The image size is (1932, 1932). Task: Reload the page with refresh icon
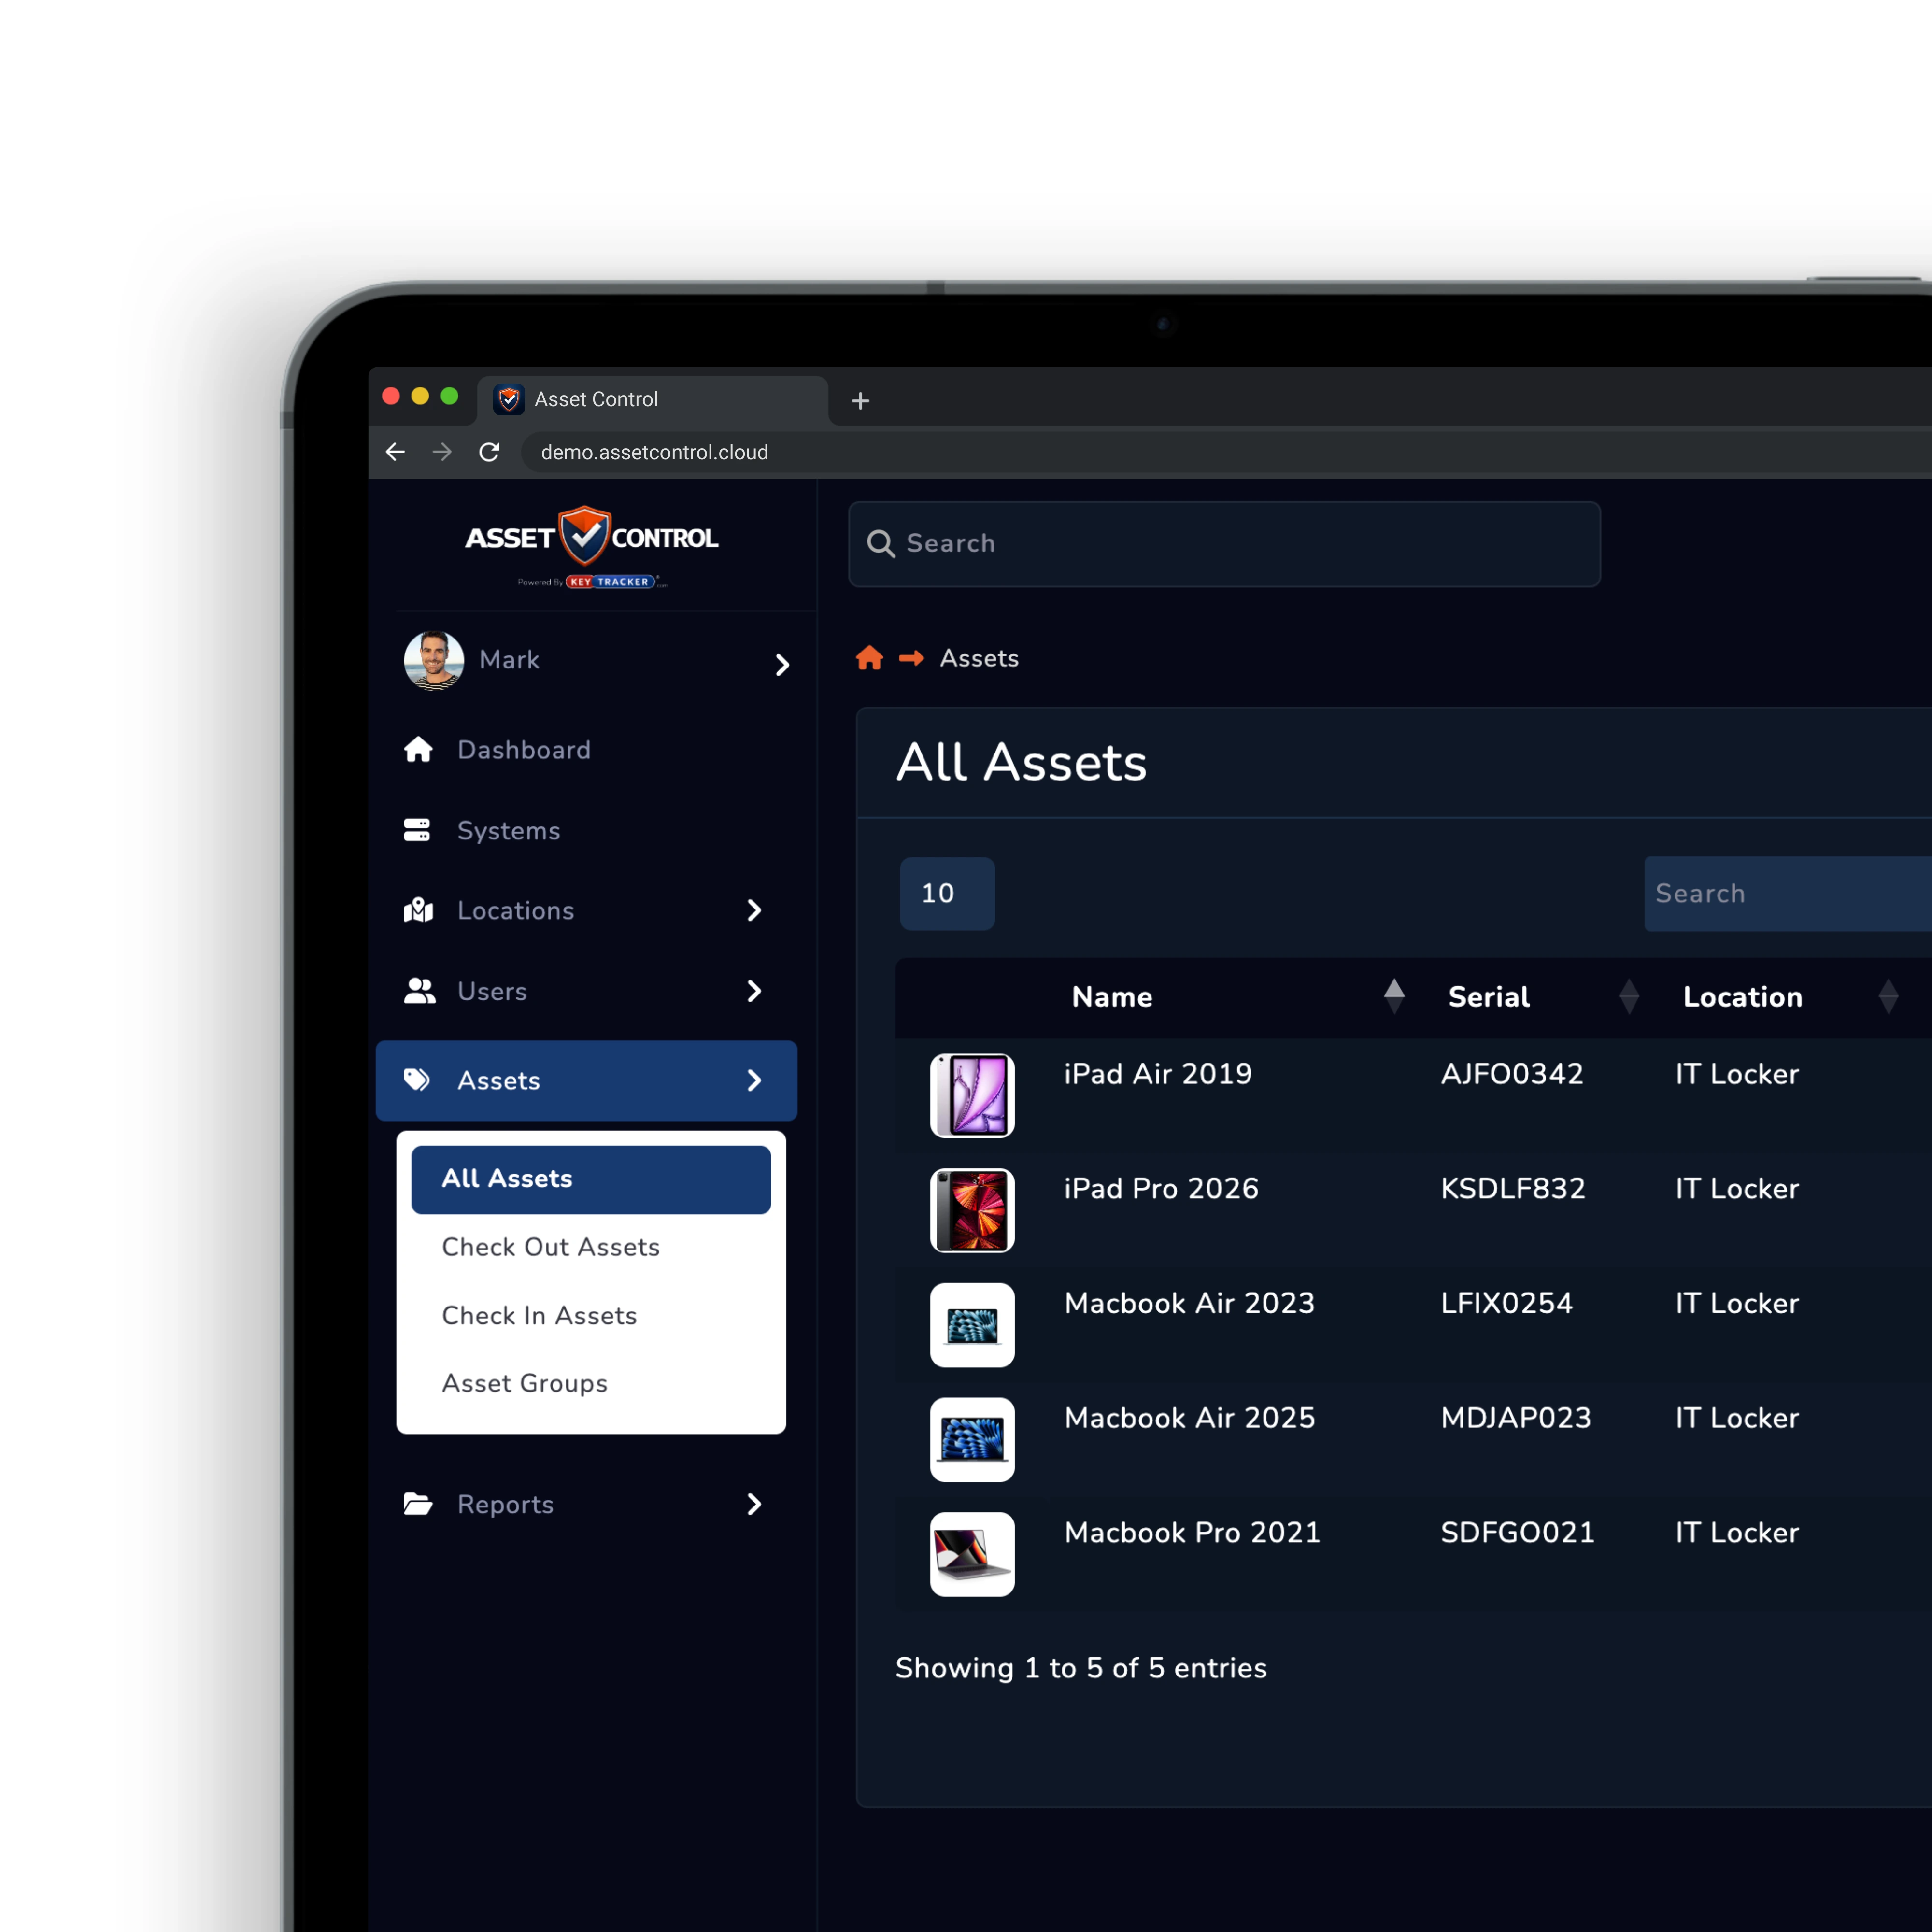489,452
